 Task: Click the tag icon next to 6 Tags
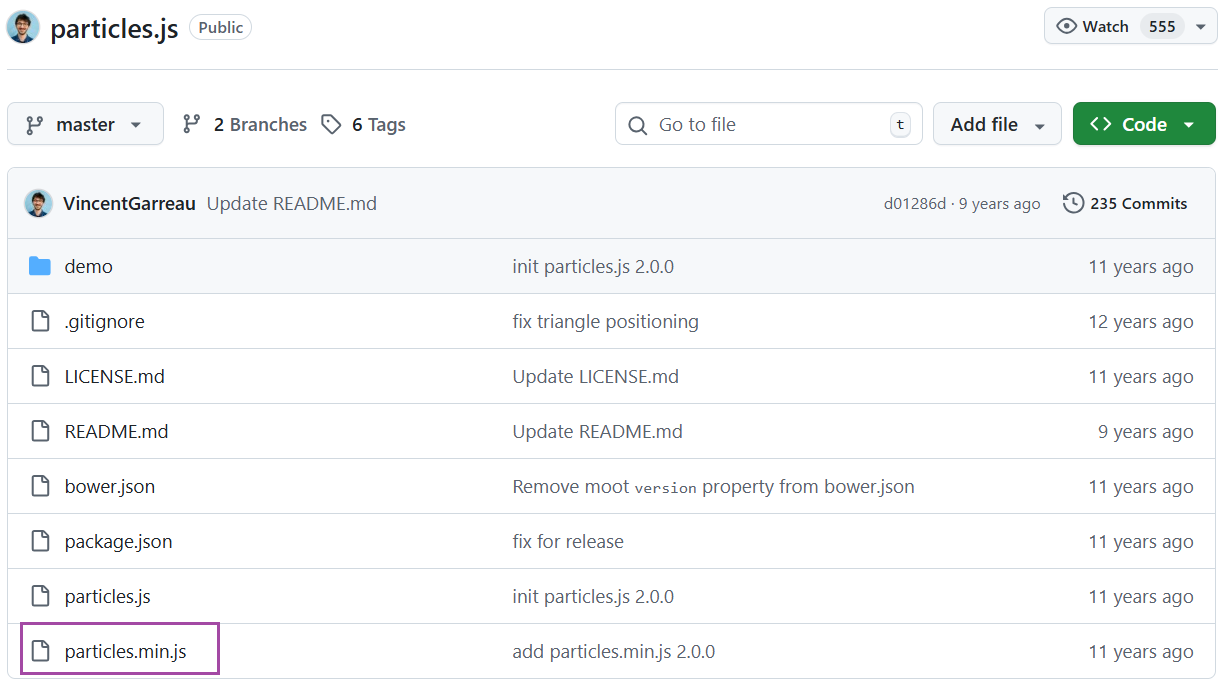[331, 124]
